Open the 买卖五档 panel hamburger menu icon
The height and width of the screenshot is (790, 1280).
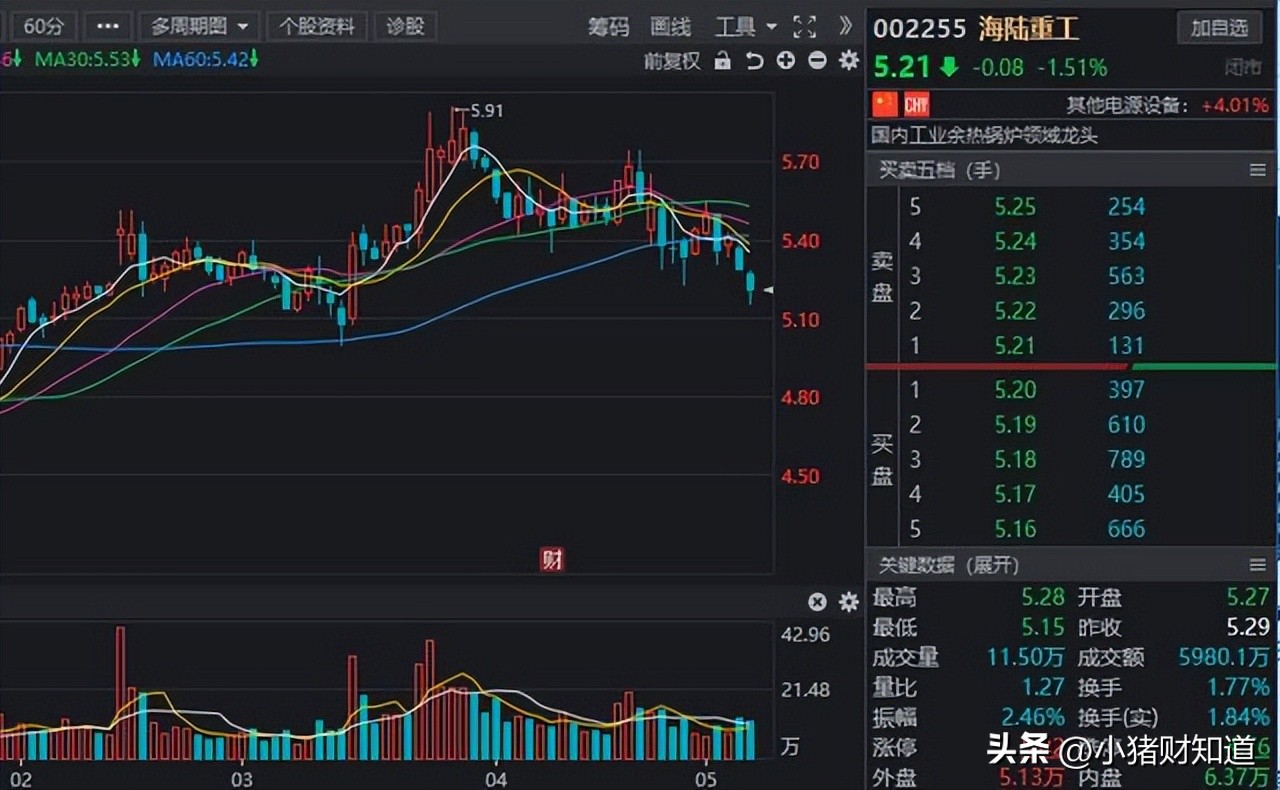pyautogui.click(x=1258, y=170)
